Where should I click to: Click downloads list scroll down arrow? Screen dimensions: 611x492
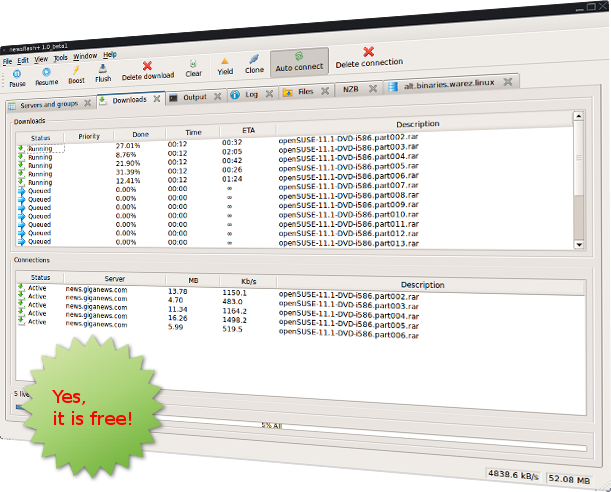pyautogui.click(x=579, y=245)
